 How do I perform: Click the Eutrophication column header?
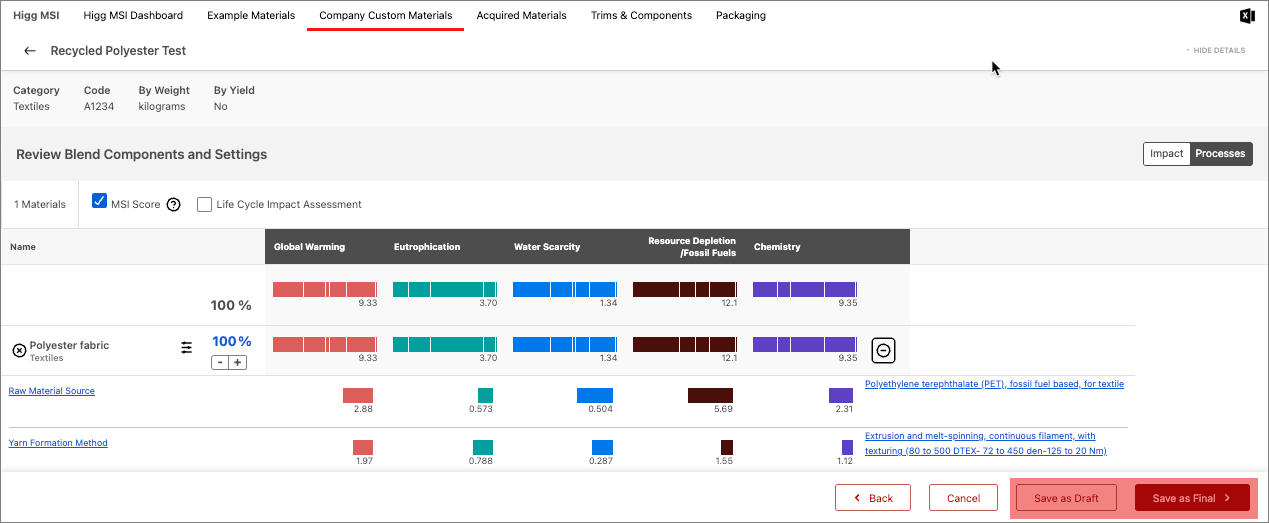[427, 247]
